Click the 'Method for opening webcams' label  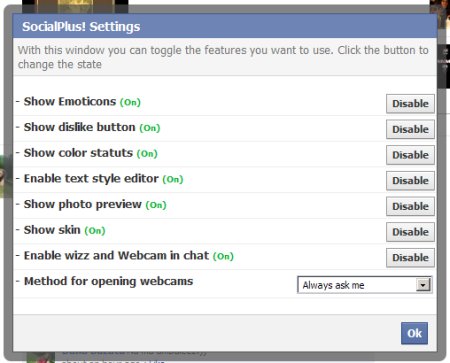point(108,281)
